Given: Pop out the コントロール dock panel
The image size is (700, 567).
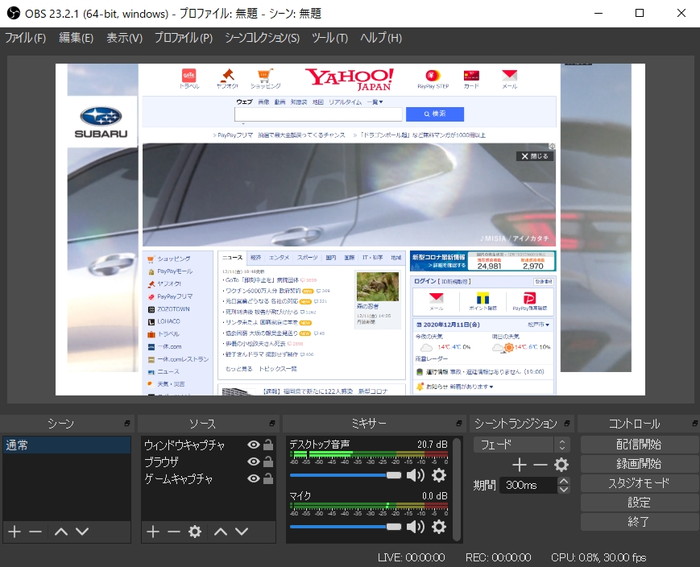Looking at the screenshot, I should (x=695, y=423).
